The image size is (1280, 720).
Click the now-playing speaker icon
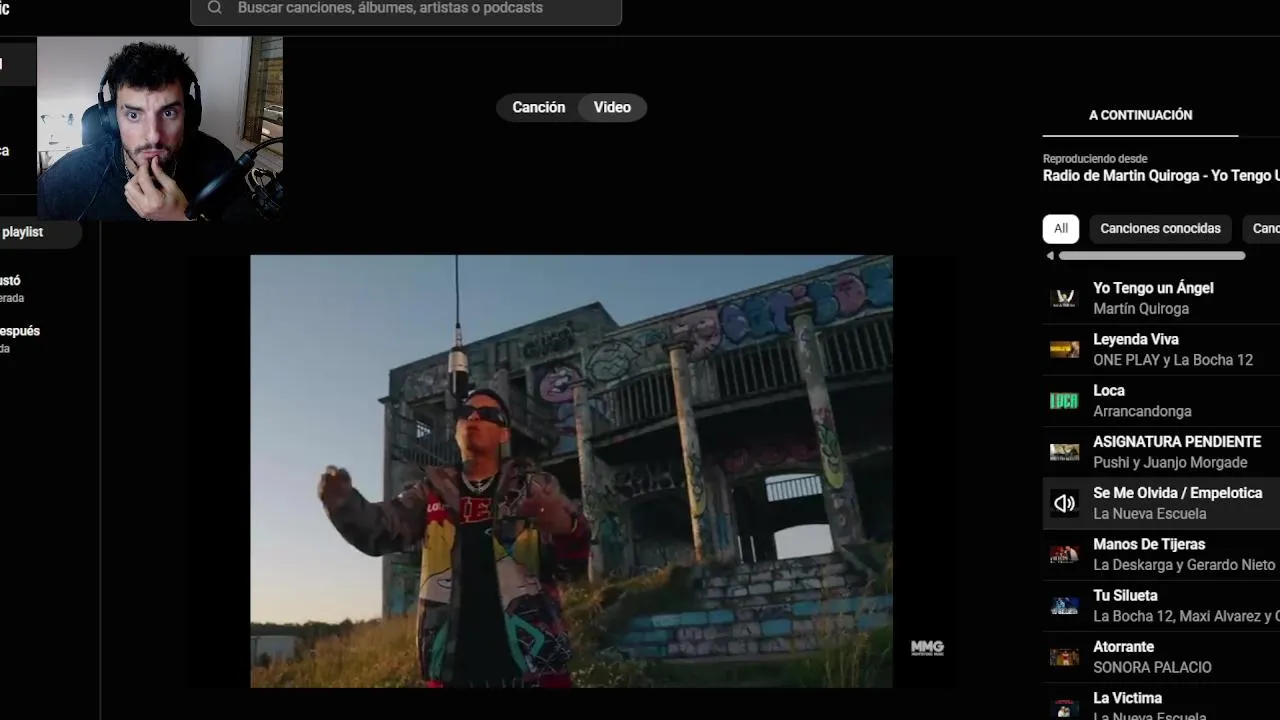(1064, 503)
